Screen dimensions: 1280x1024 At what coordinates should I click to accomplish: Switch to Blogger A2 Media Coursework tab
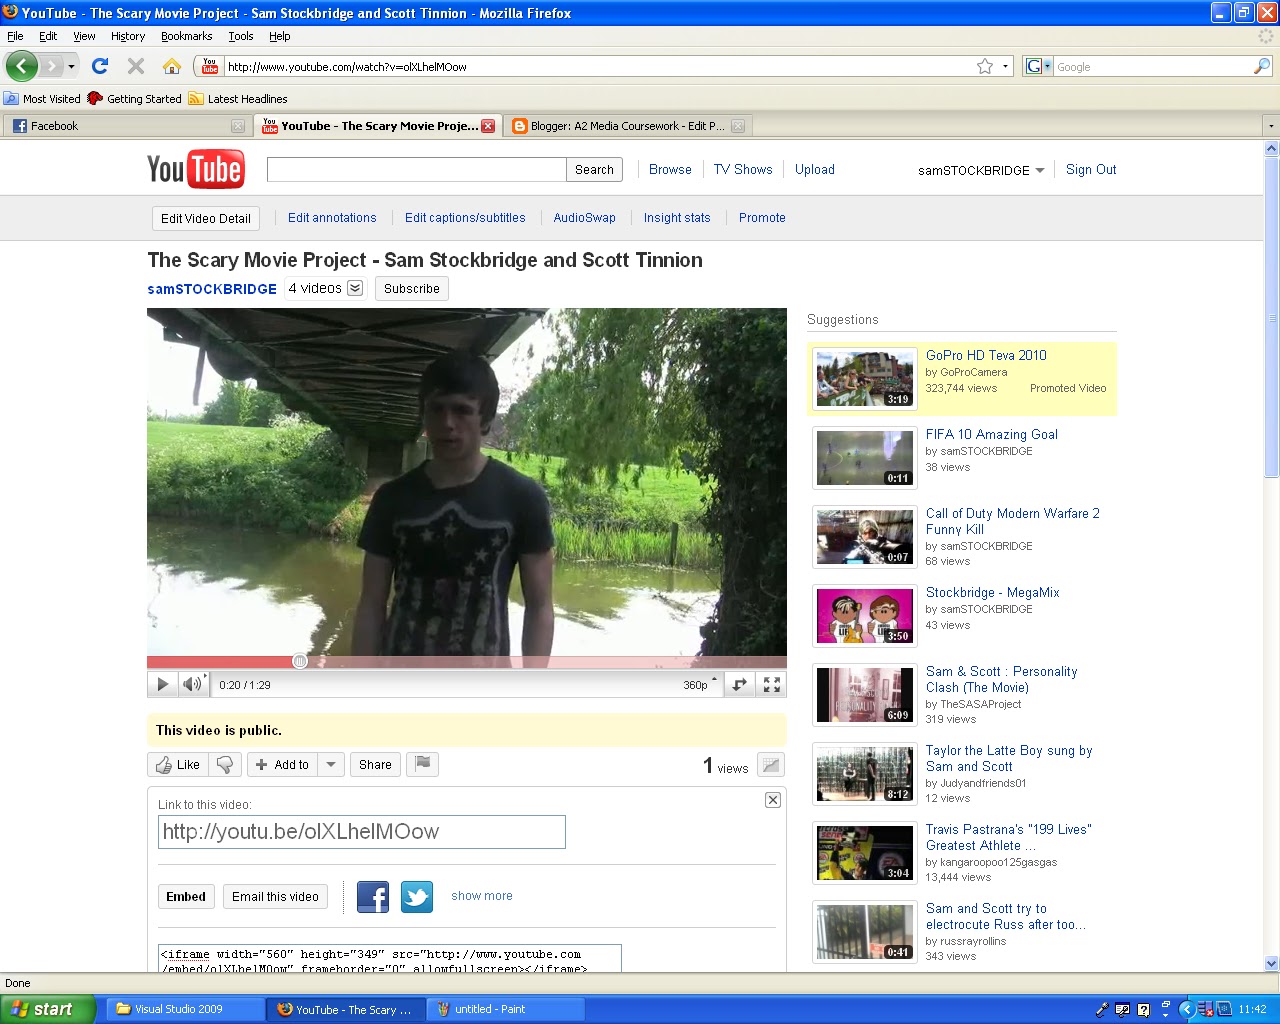(628, 126)
